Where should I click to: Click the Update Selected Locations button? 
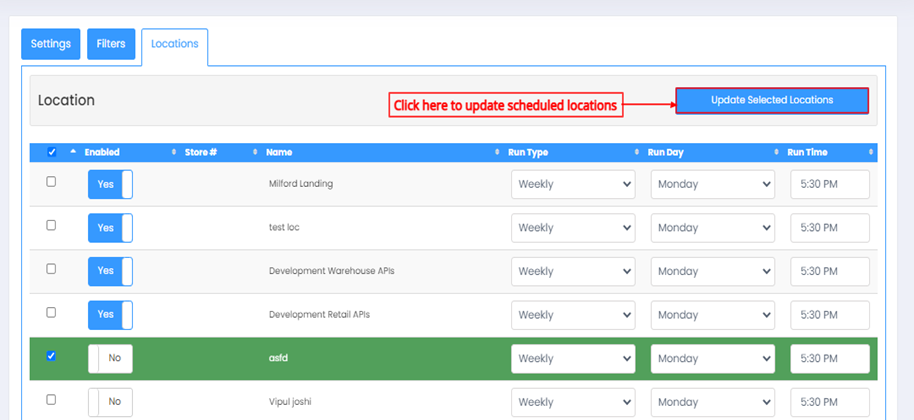772,100
